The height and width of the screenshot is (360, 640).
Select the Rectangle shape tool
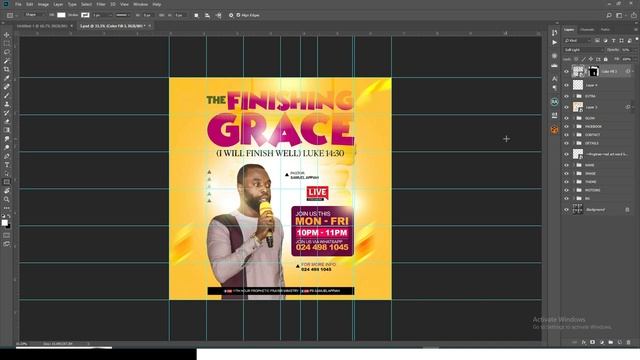click(x=7, y=182)
